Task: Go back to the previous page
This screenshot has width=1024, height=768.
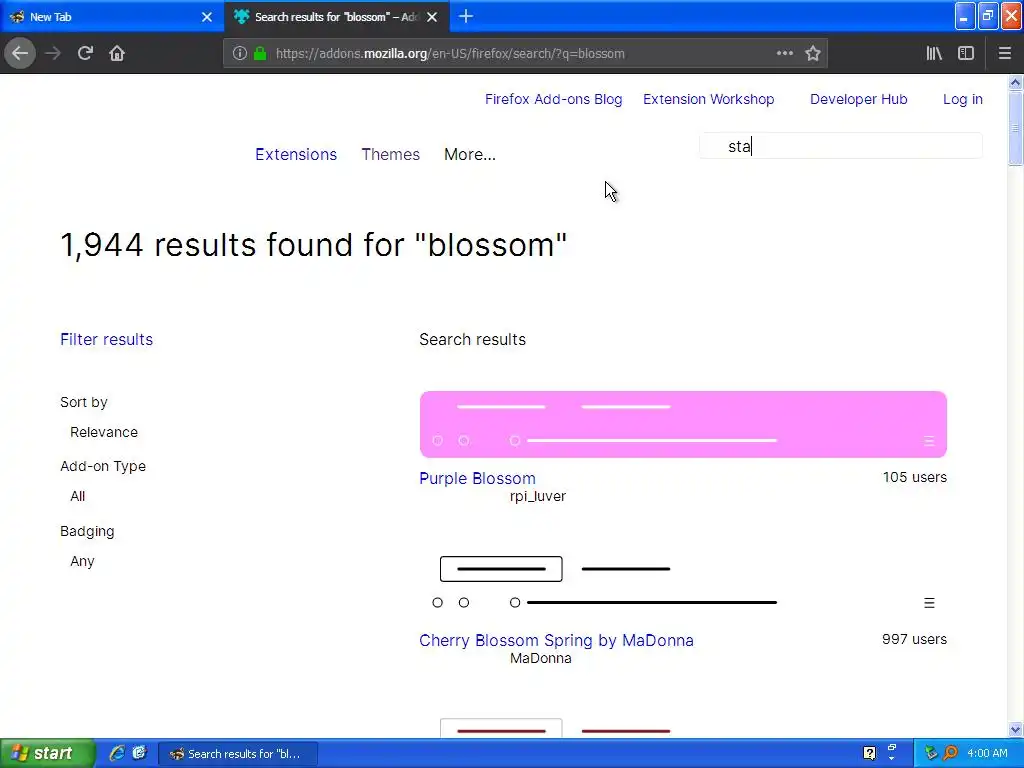Action: 20,54
